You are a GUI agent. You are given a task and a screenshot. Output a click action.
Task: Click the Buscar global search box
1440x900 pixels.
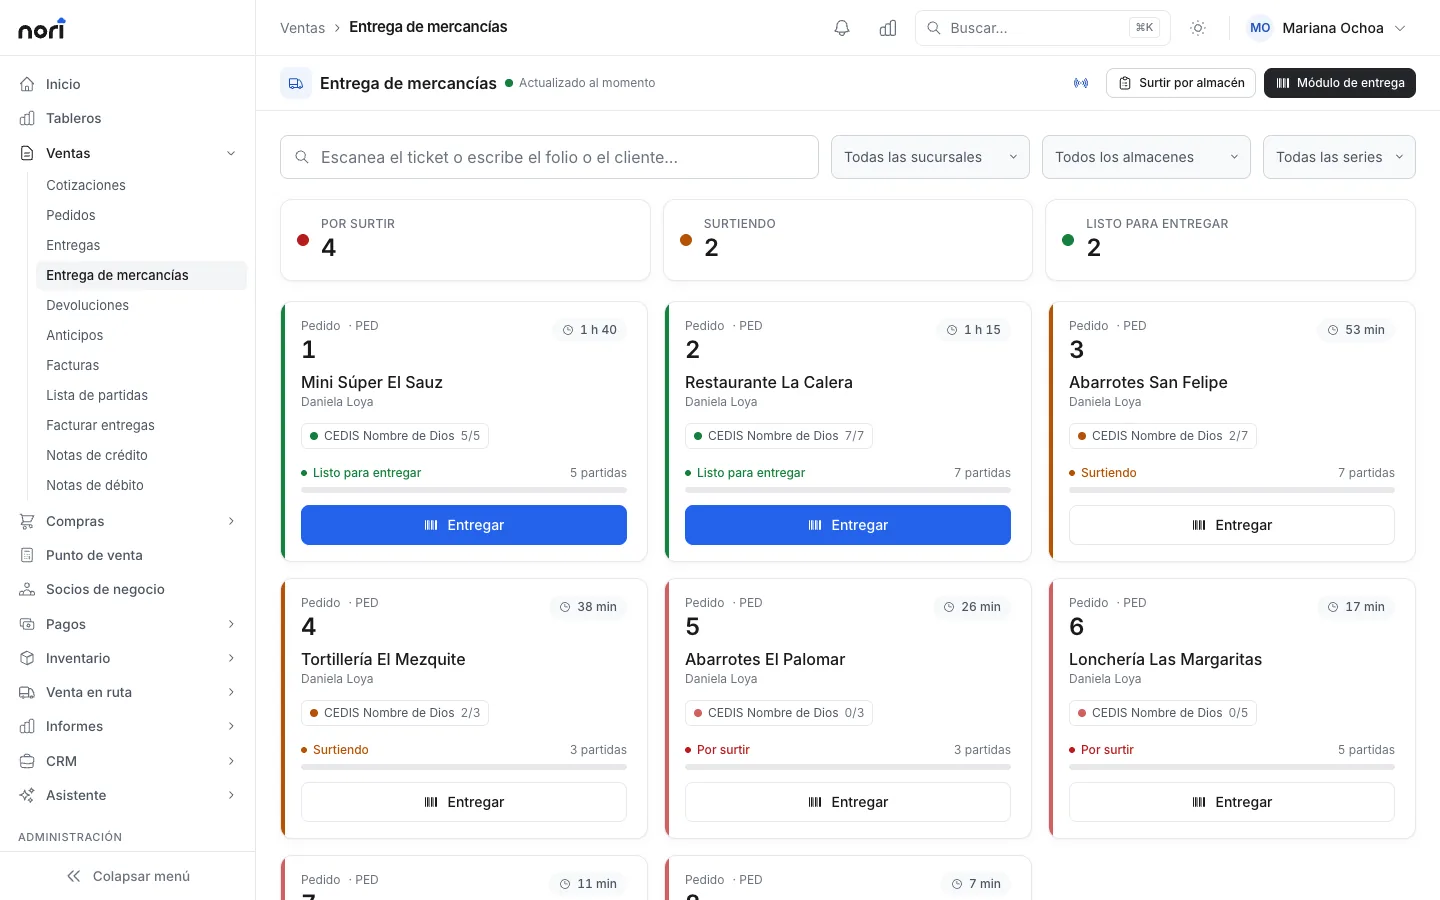(1043, 28)
